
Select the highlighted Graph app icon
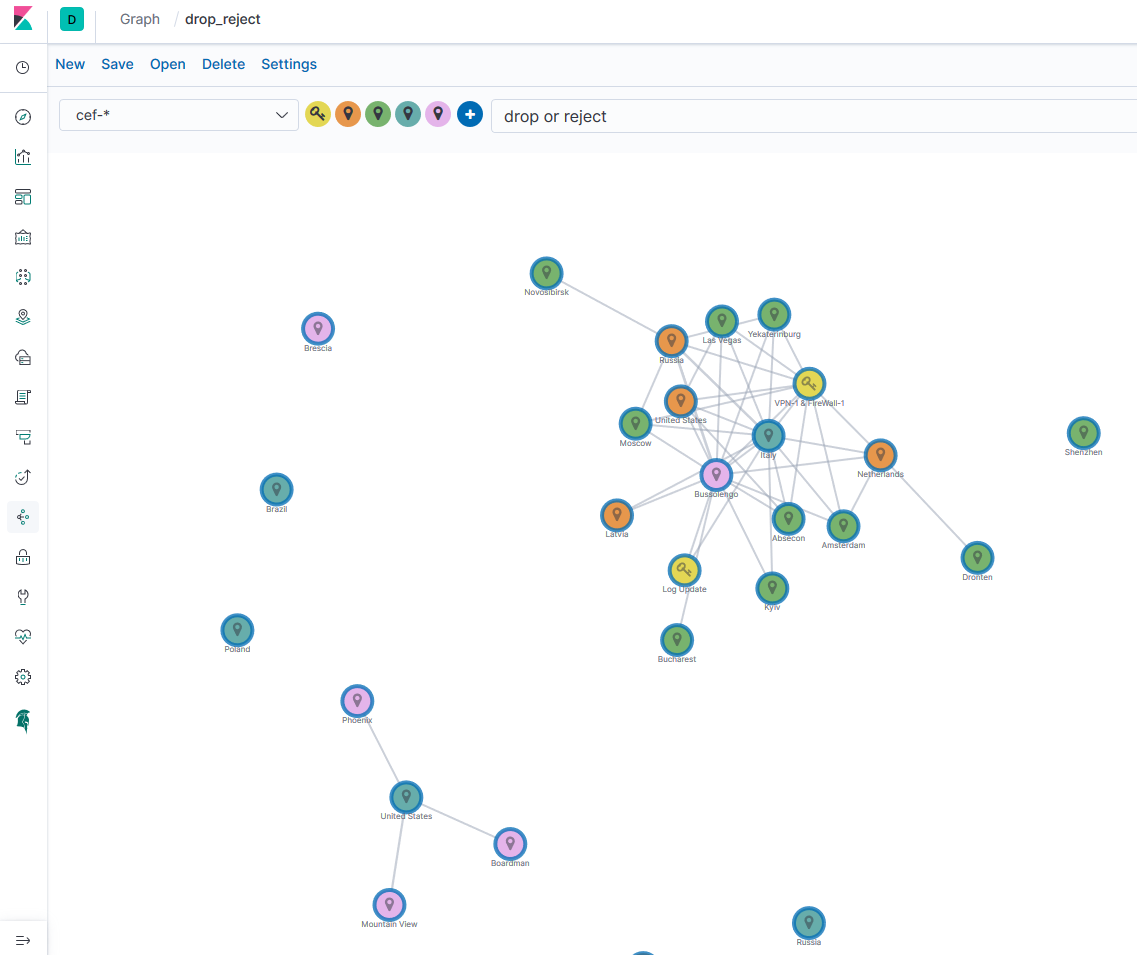pyautogui.click(x=22, y=517)
